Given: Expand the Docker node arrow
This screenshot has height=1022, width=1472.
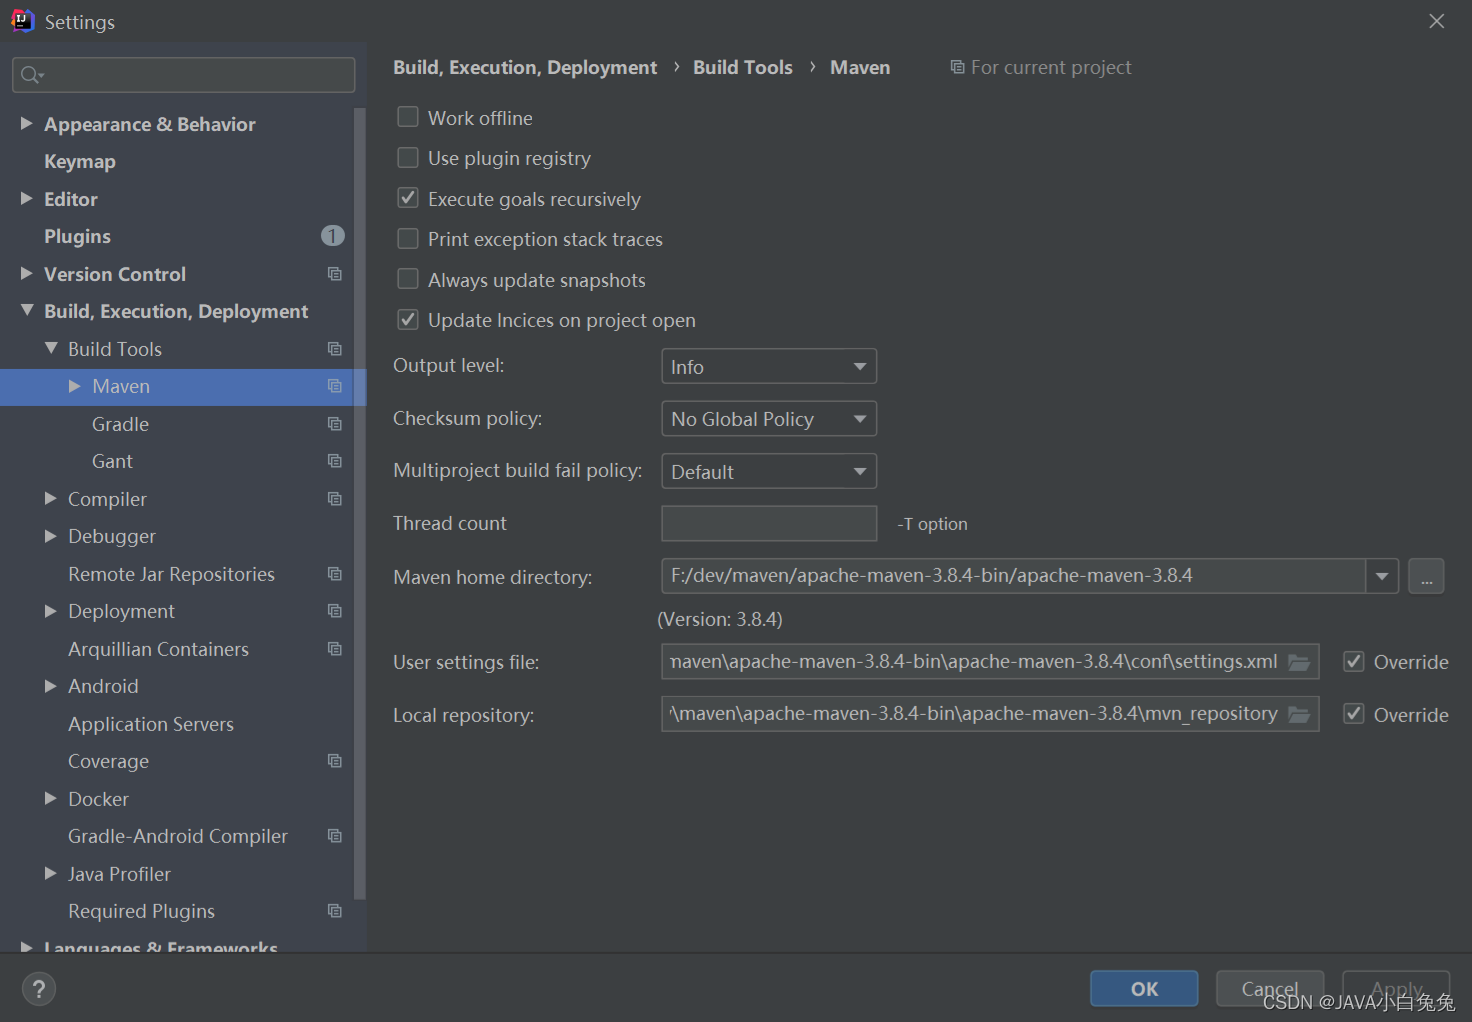Looking at the screenshot, I should [x=51, y=798].
